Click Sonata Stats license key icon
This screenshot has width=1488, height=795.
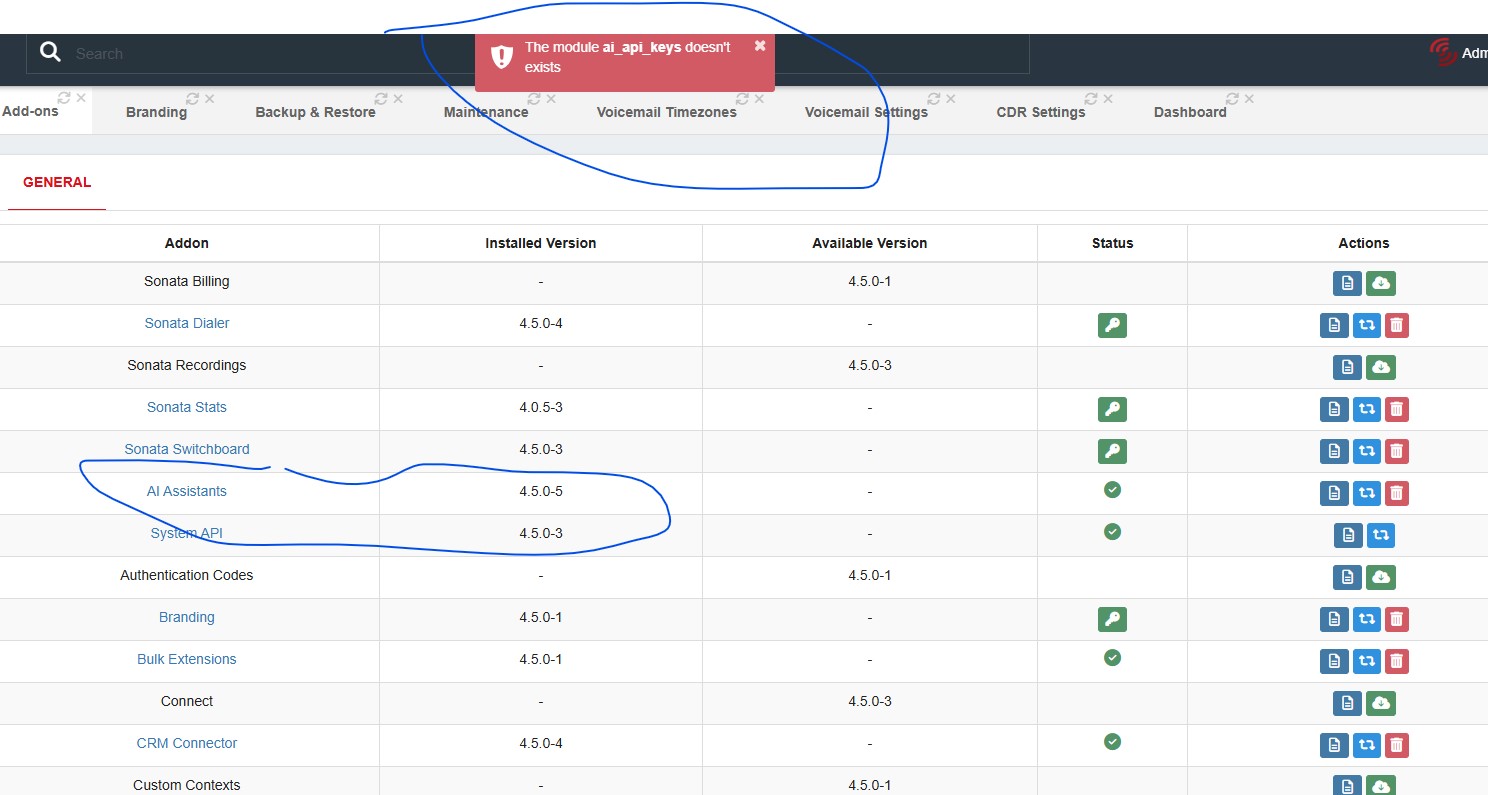1112,409
